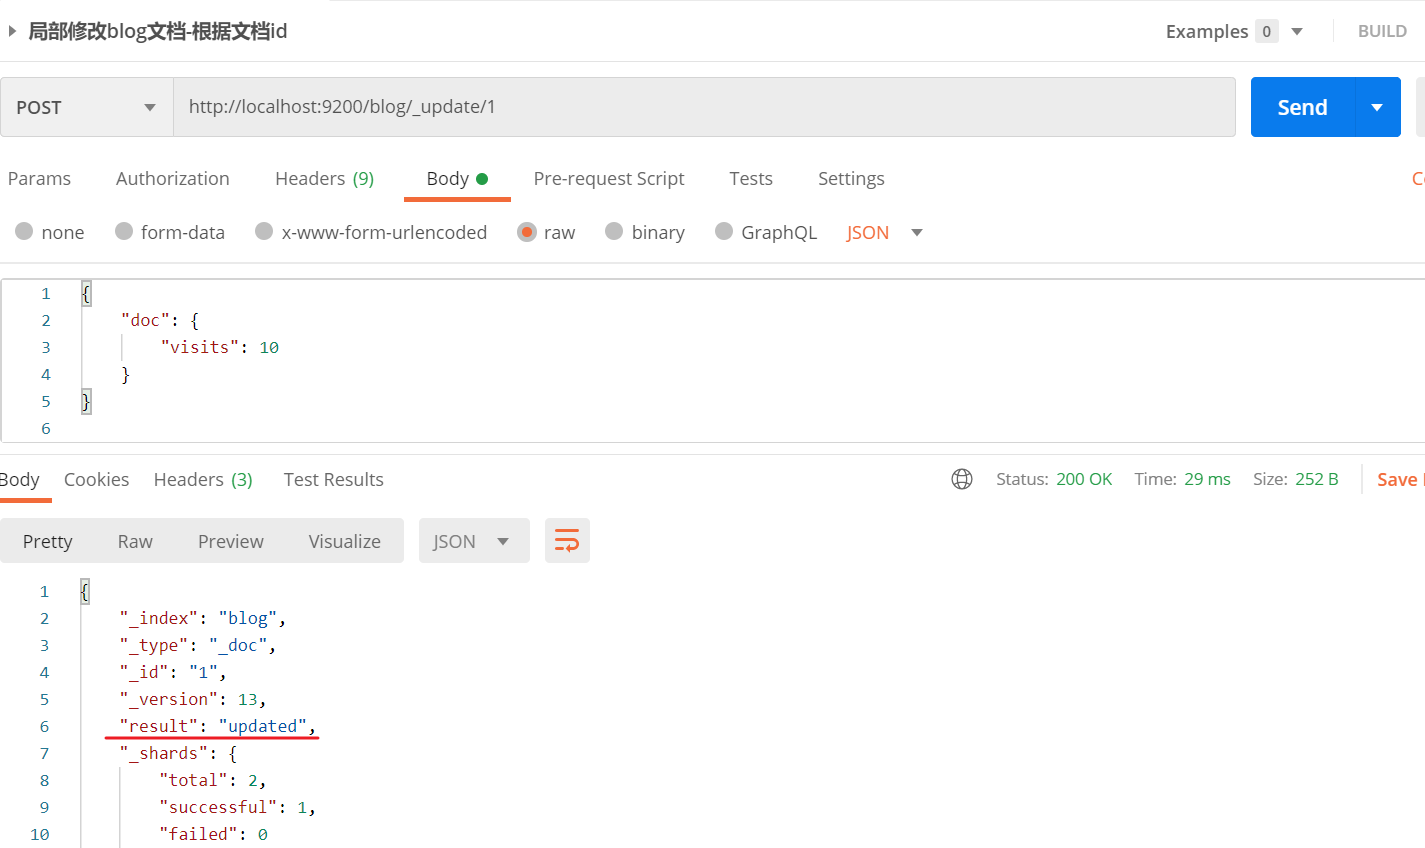Viewport: 1425px width, 848px height.
Task: Switch to the Params tab
Action: pos(39,178)
